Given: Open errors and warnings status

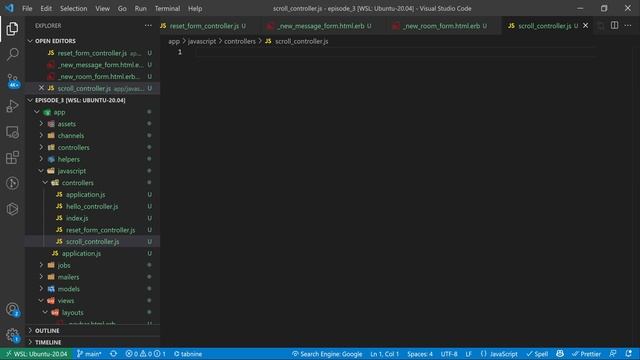Looking at the screenshot, I should click(145, 354).
